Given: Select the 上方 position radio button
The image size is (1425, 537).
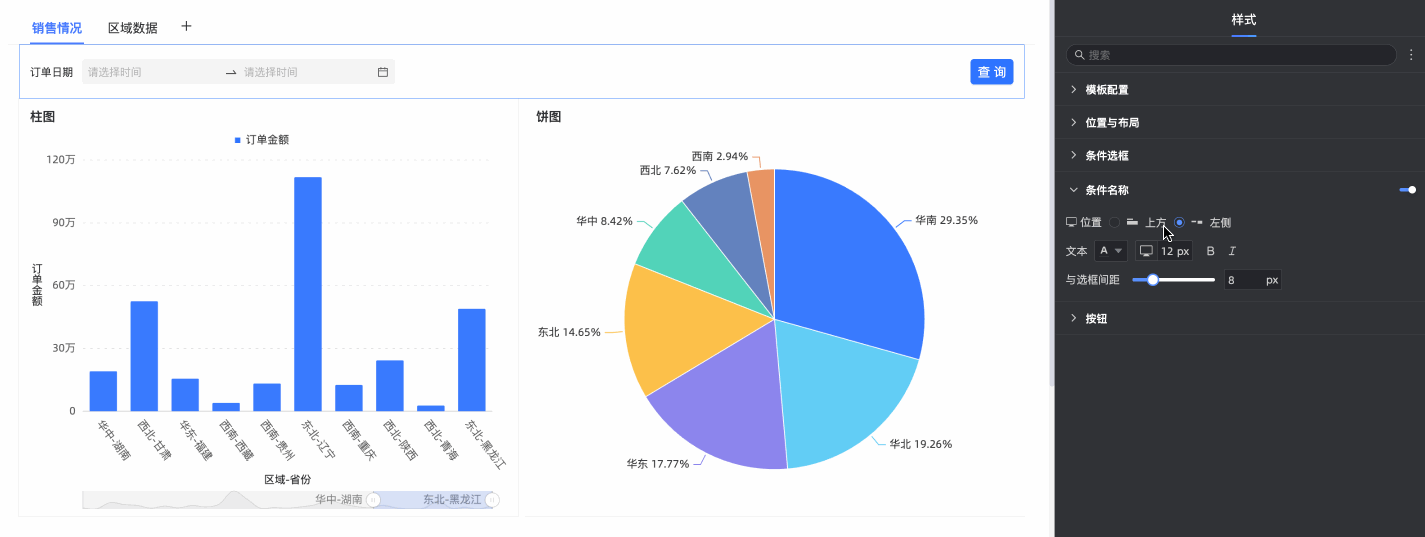Looking at the screenshot, I should point(1115,222).
